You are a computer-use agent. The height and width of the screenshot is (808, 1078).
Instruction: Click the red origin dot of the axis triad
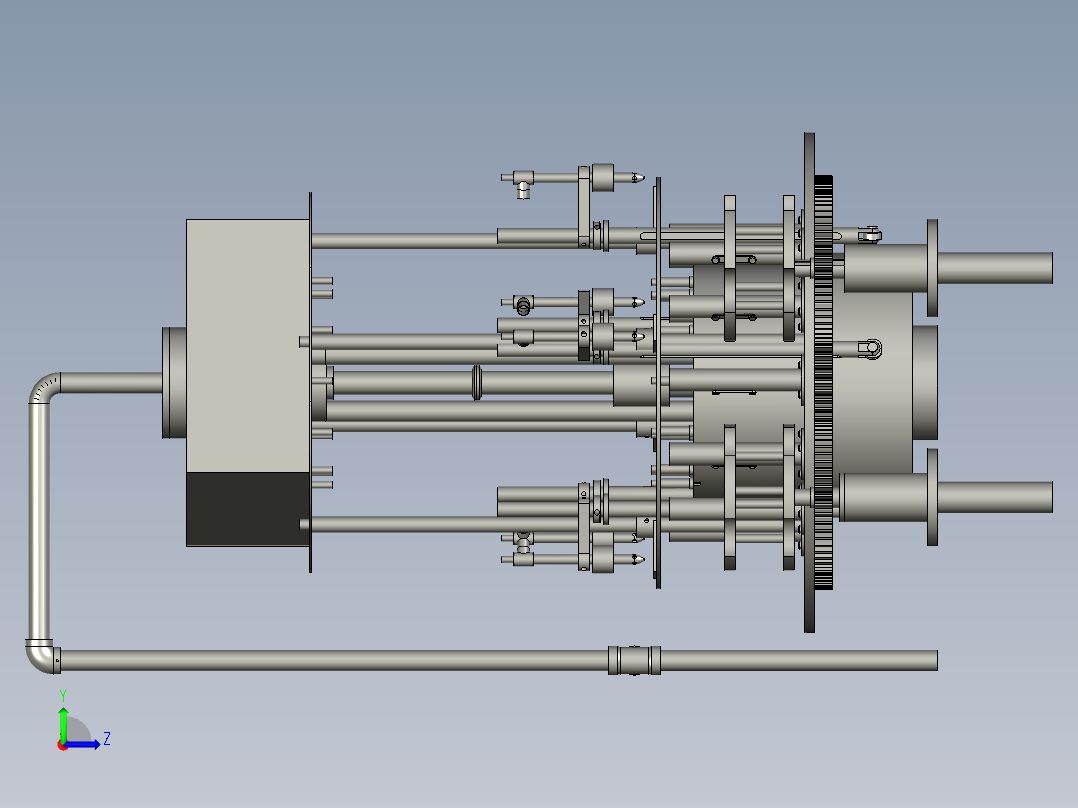pyautogui.click(x=62, y=746)
